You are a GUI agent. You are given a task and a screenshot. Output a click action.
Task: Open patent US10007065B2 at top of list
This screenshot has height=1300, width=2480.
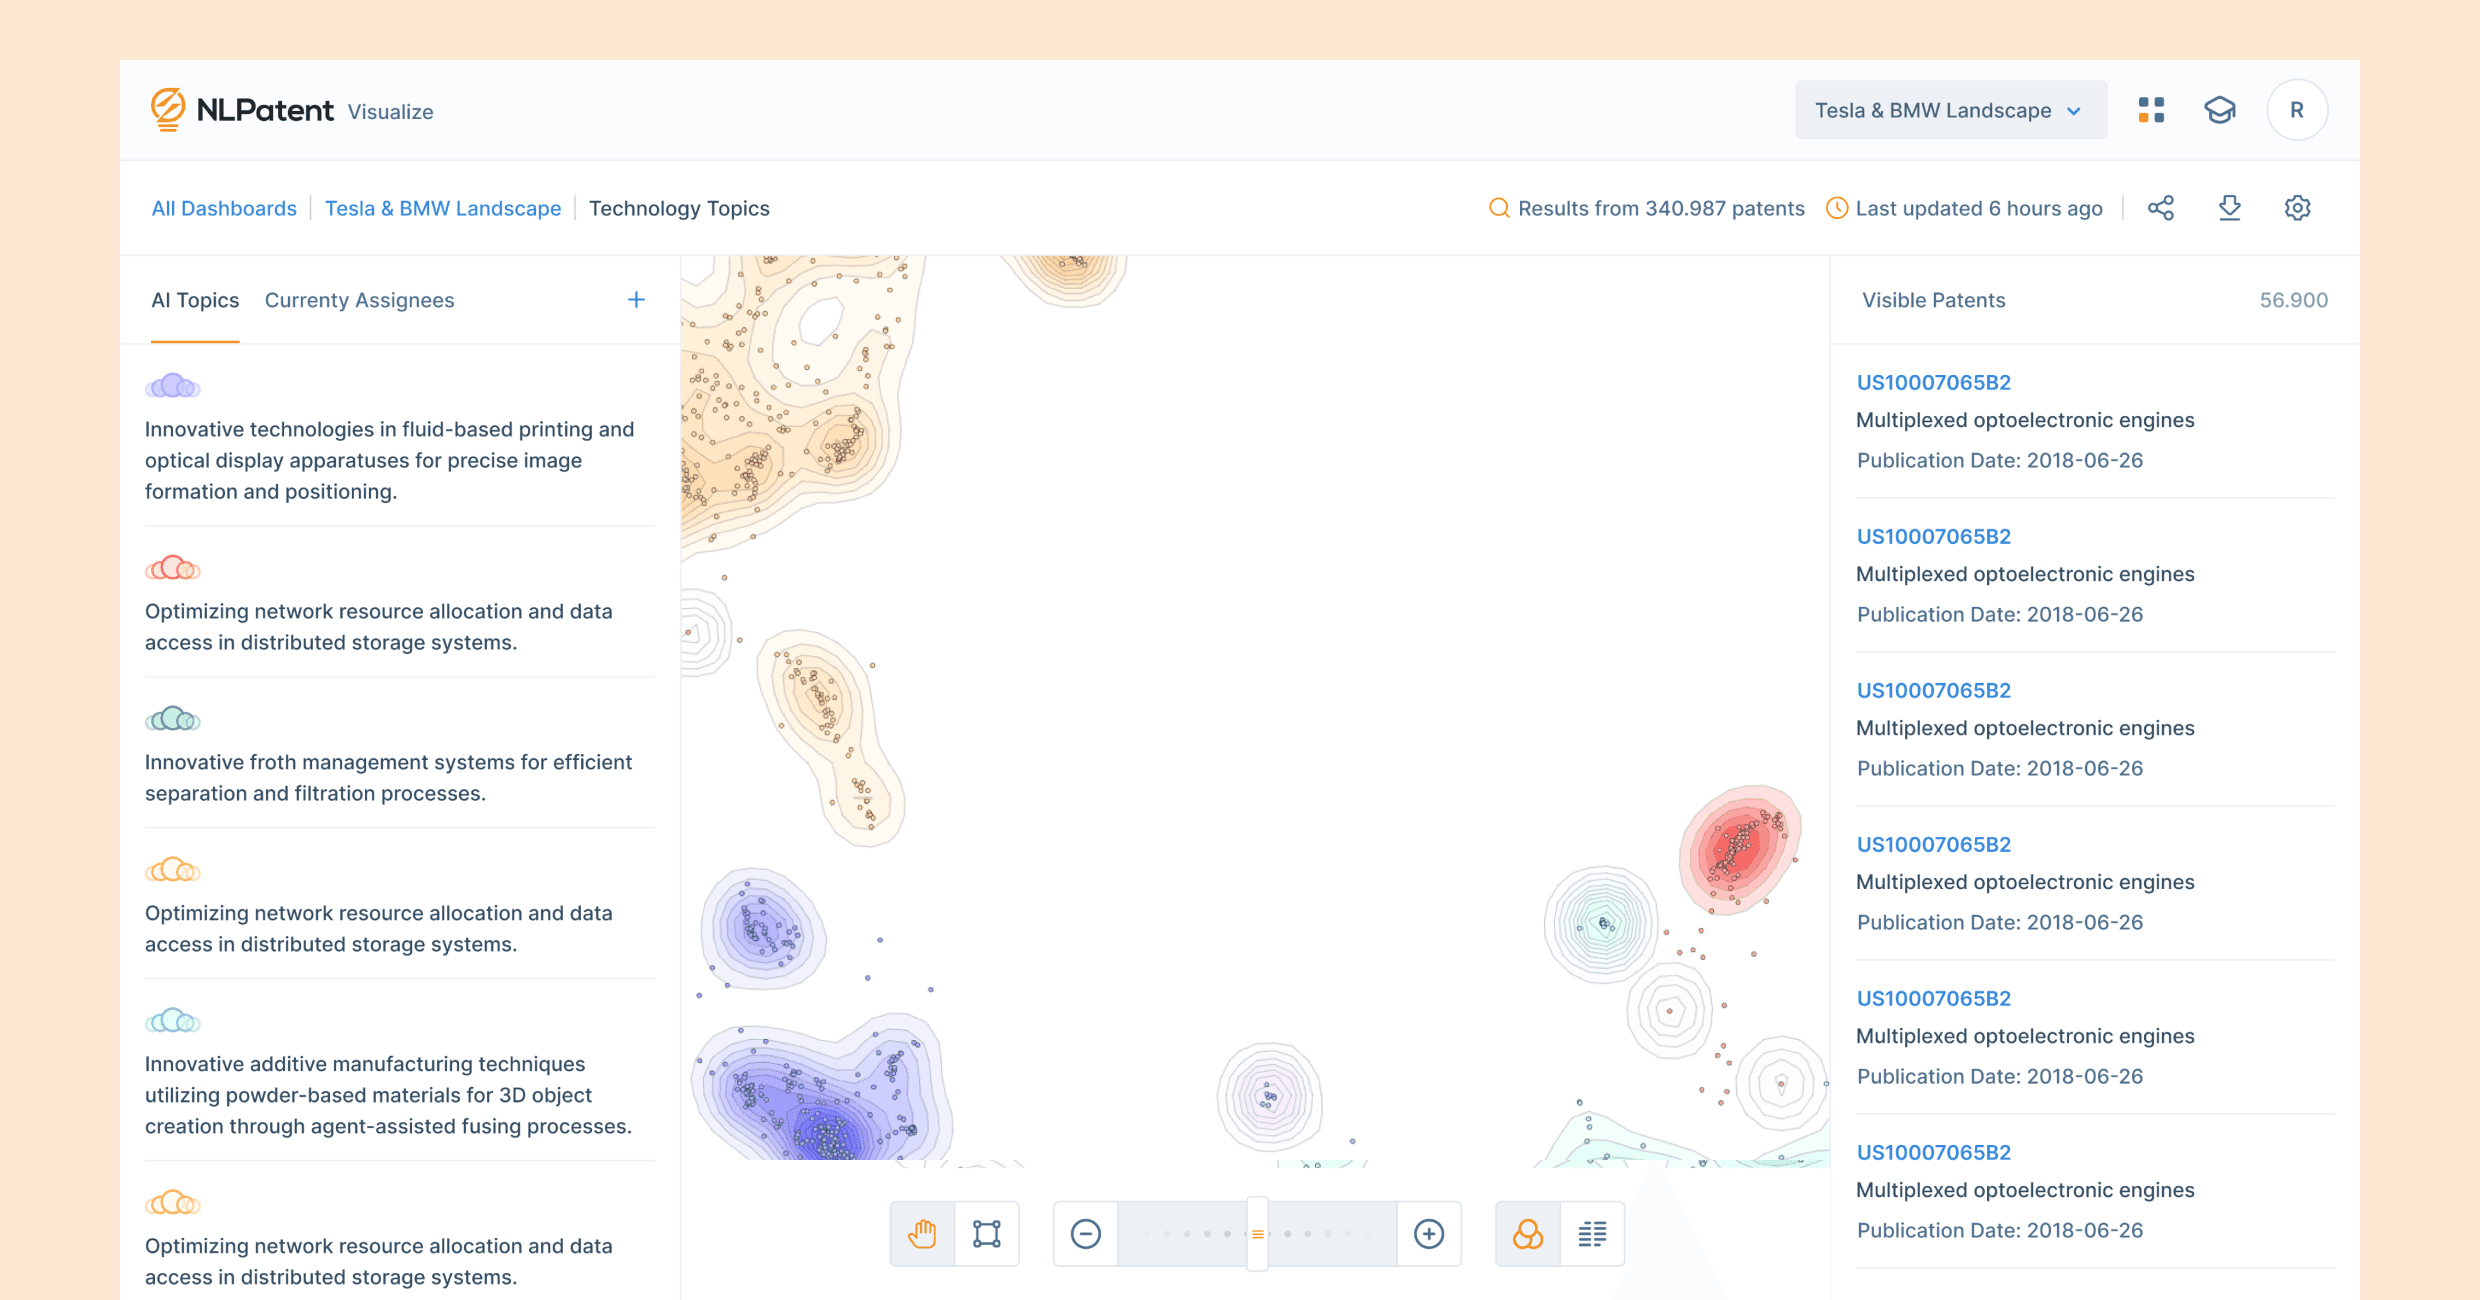[x=1933, y=382]
